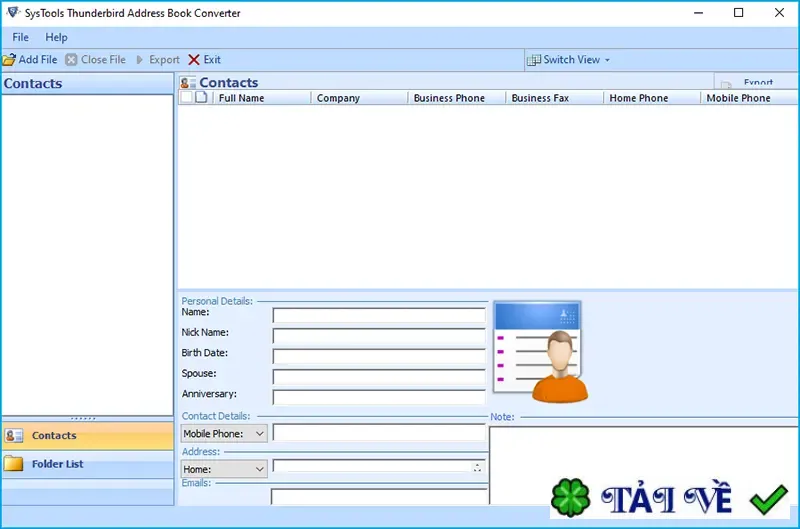The image size is (800, 529).
Task: Click the Emails input field
Action: 379,497
